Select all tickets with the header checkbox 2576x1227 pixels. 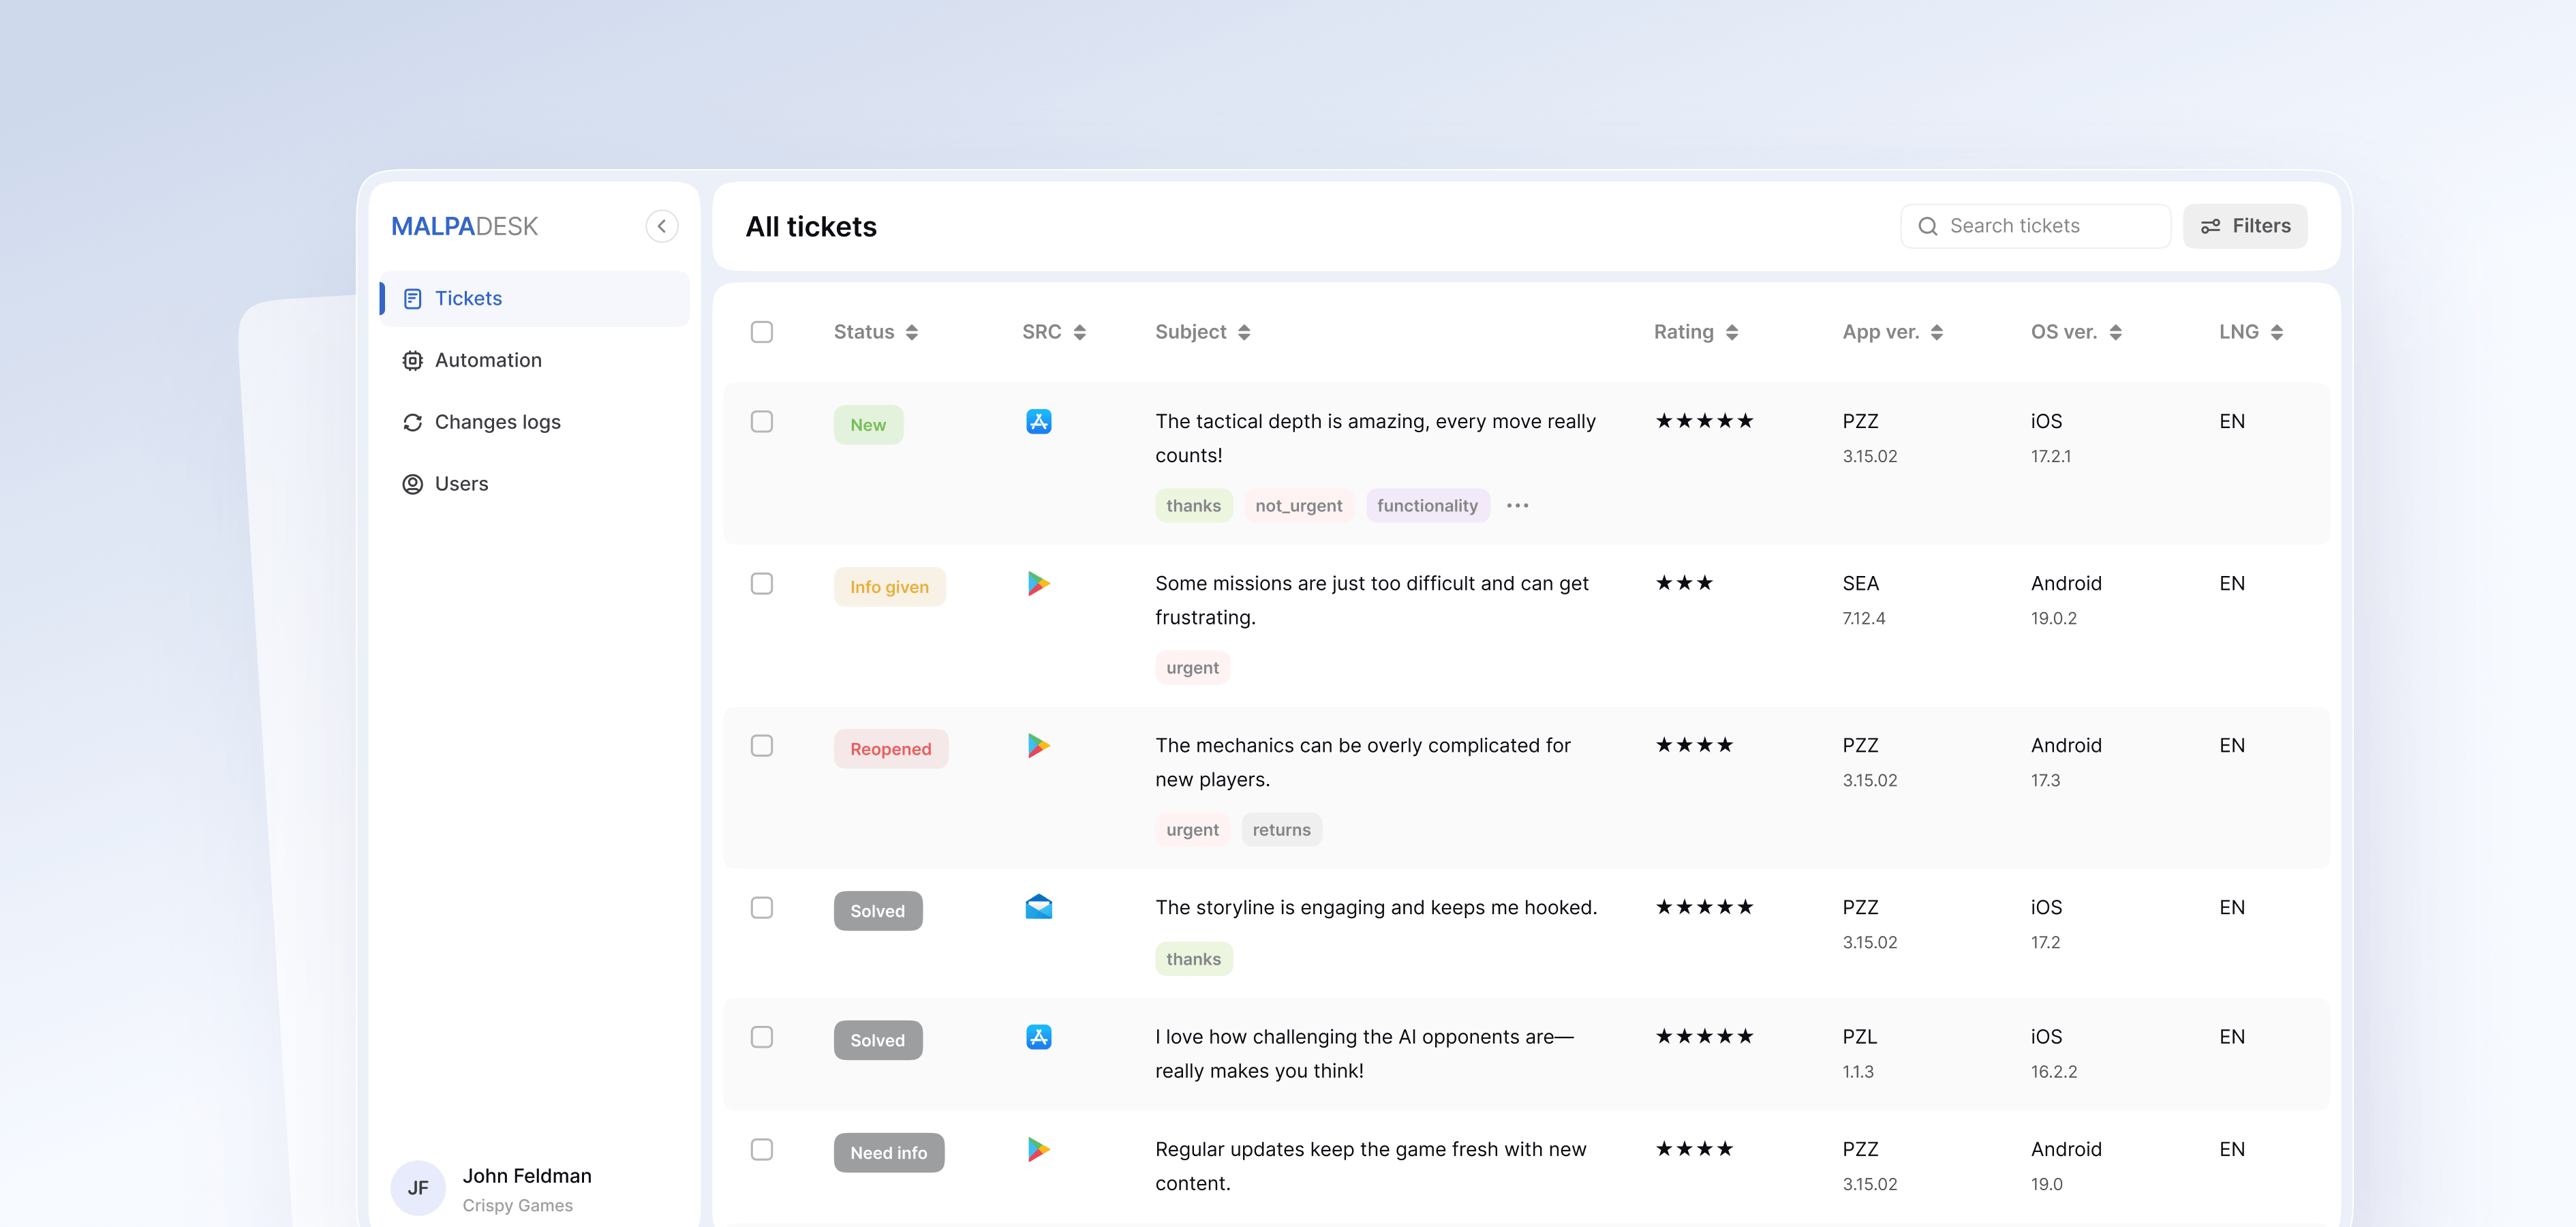point(762,332)
